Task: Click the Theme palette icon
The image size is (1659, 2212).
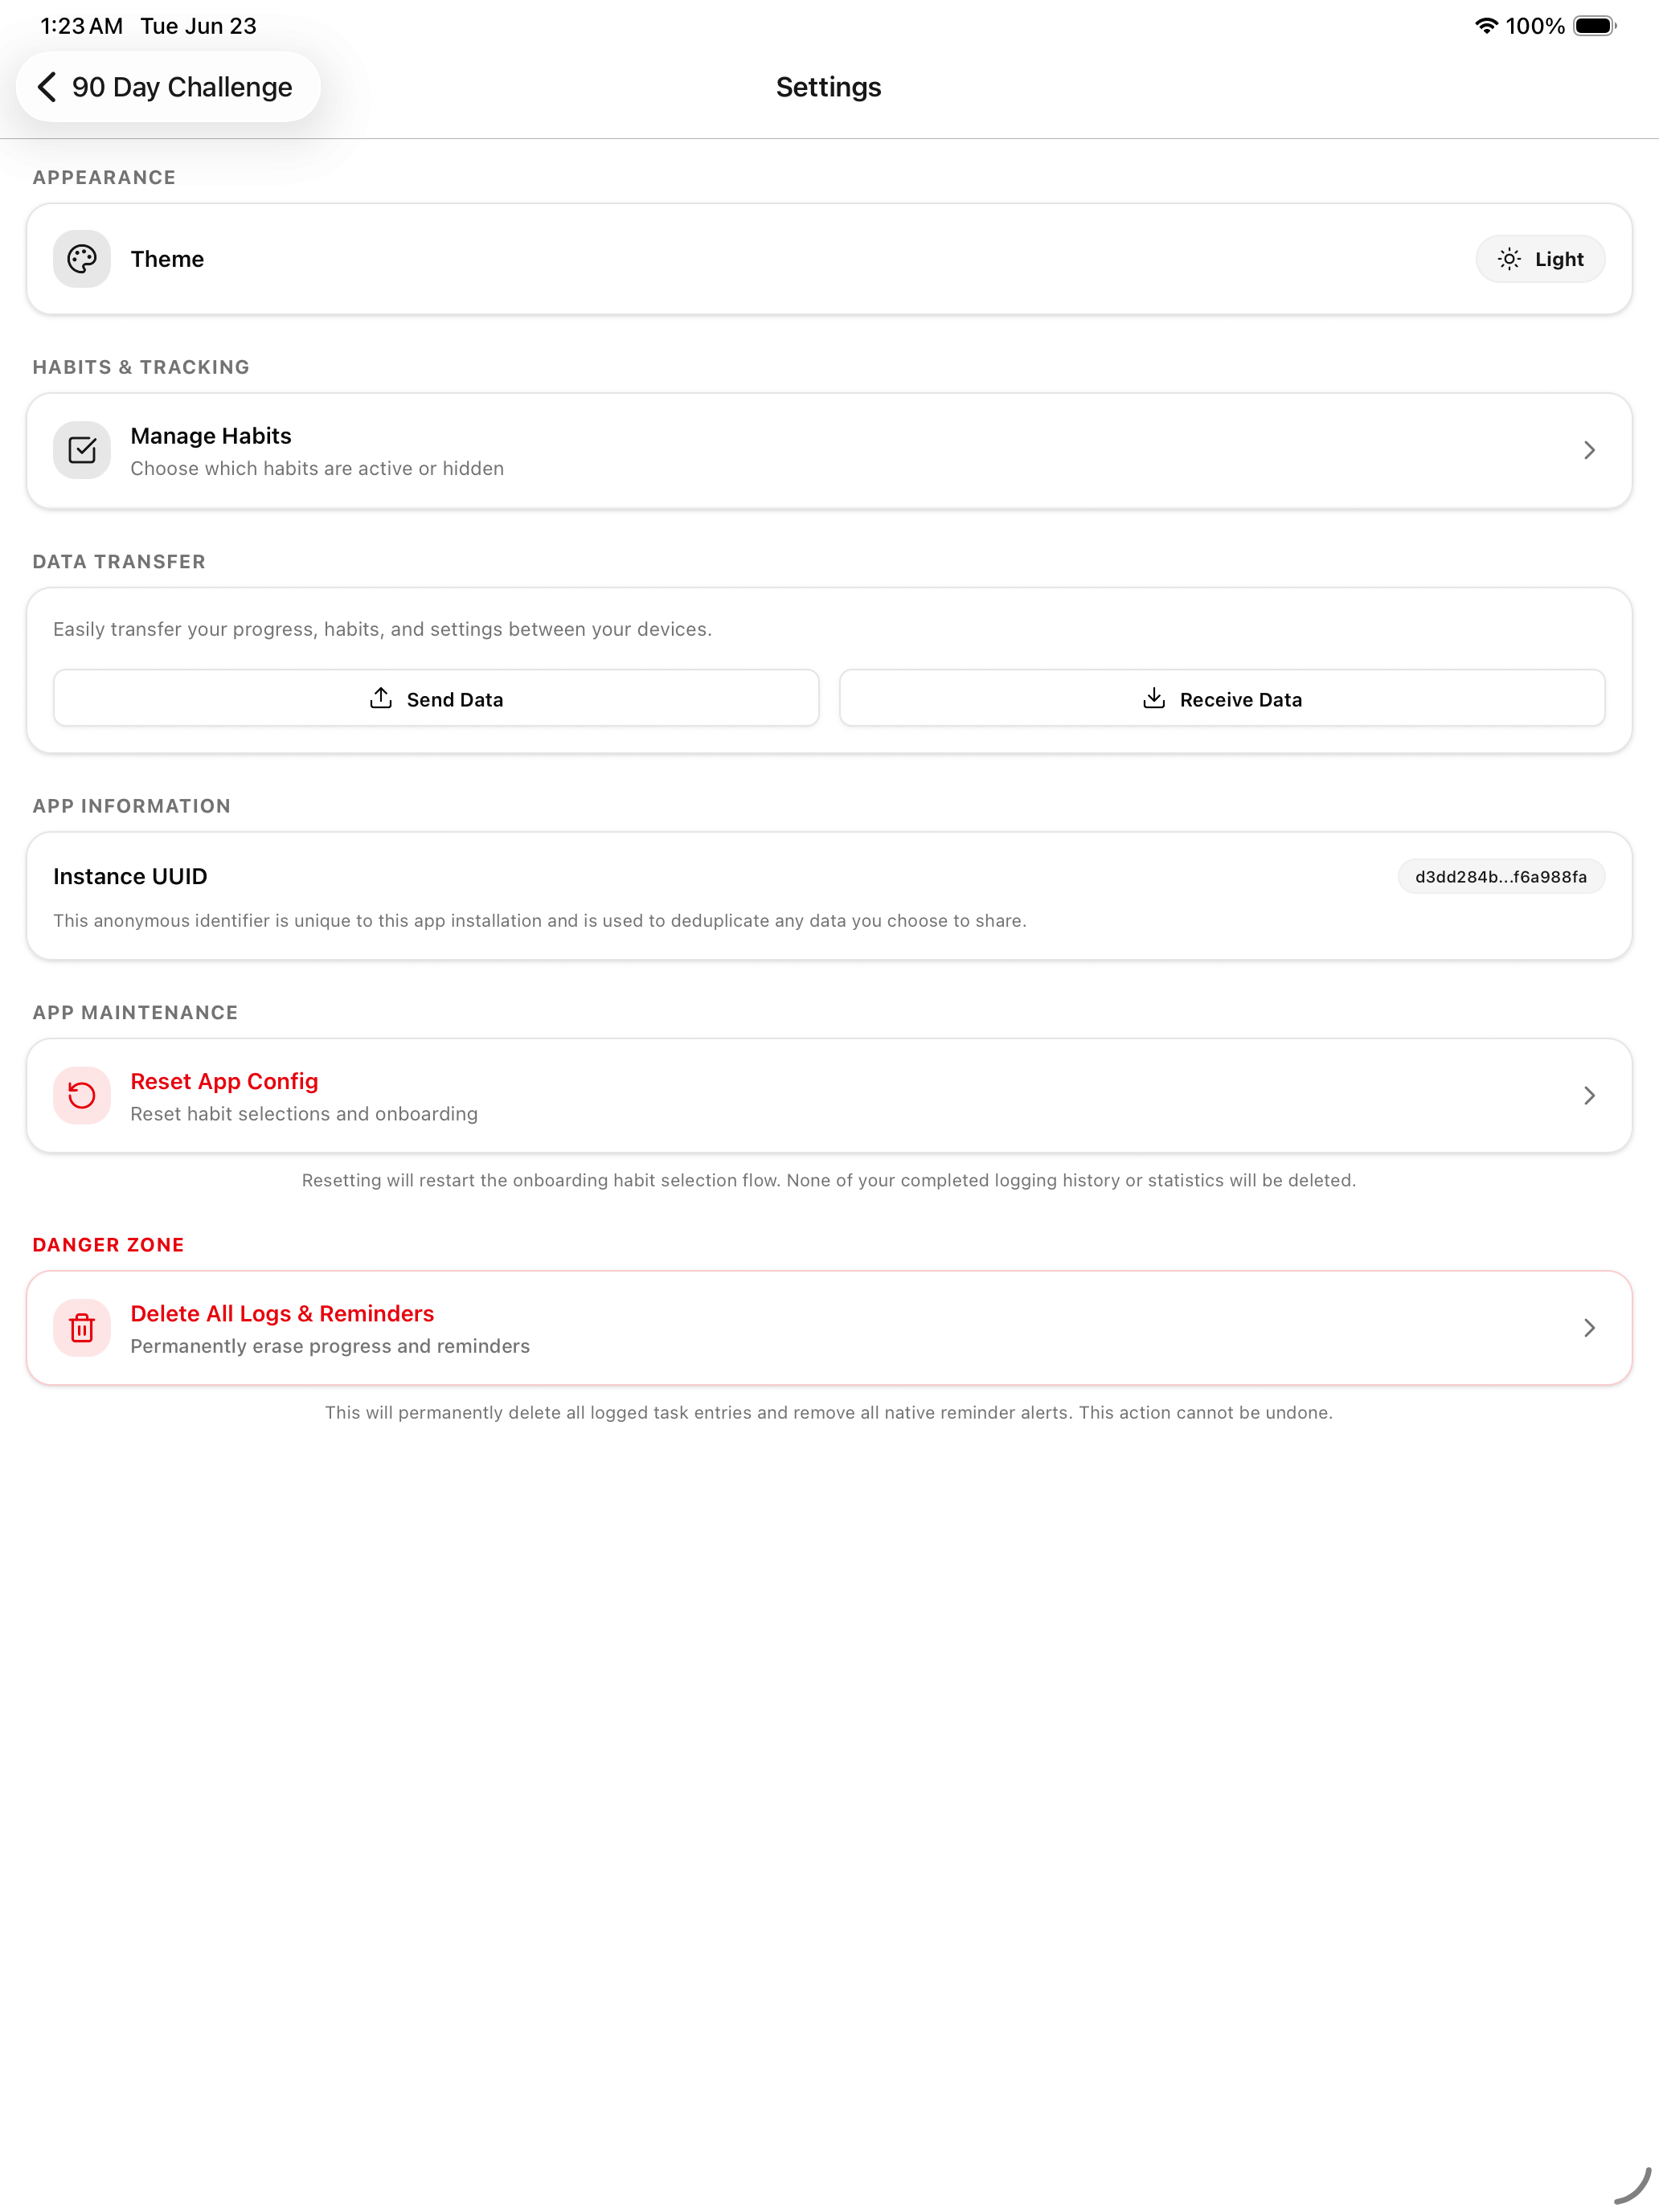Action: pyautogui.click(x=82, y=259)
